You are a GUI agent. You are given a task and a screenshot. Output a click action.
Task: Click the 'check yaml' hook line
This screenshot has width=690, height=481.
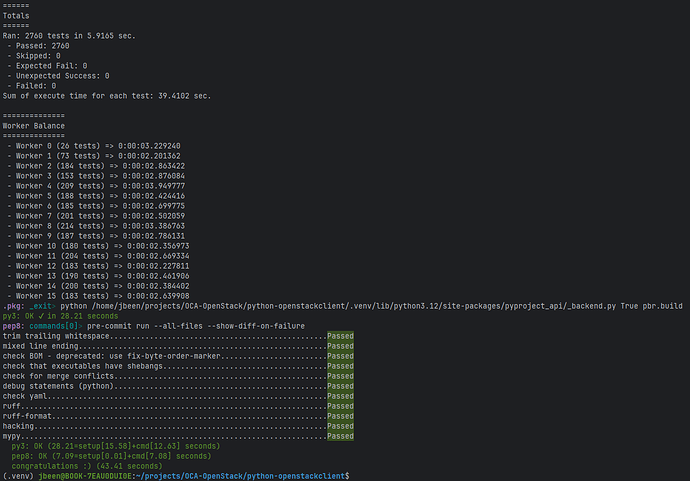coord(22,397)
